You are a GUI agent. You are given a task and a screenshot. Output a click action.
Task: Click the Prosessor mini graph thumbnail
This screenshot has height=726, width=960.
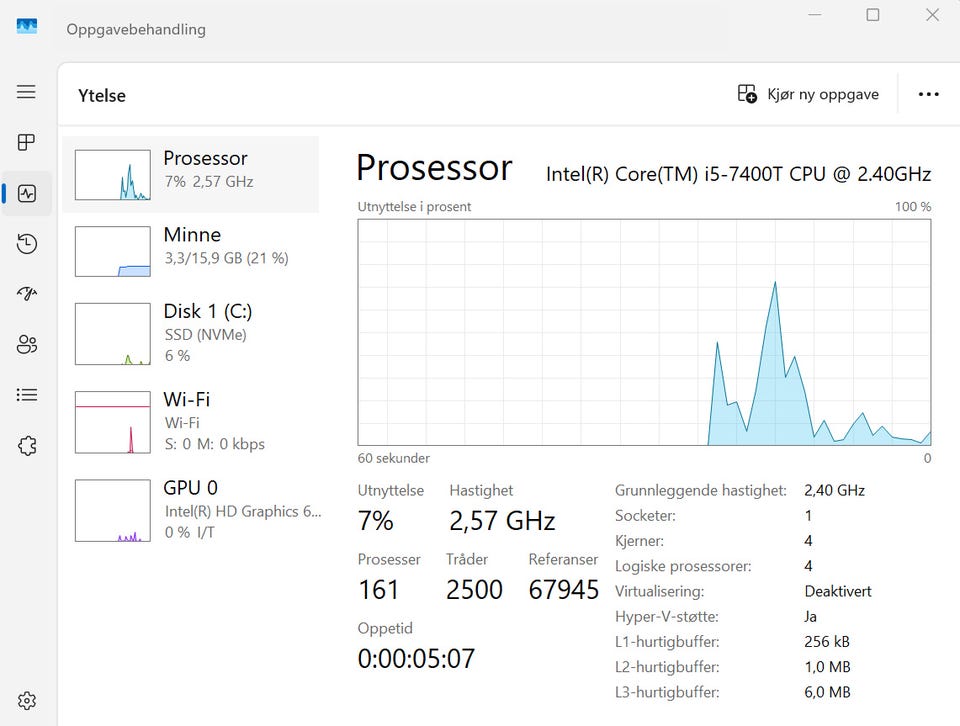(x=113, y=175)
